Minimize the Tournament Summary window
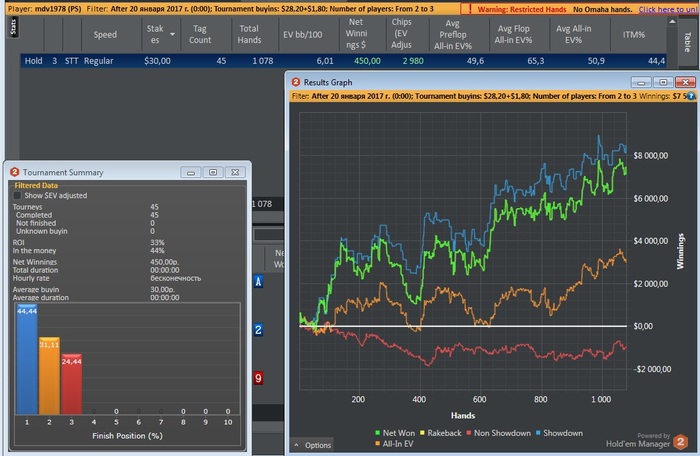Screen dimensions: 700x456 click(191, 172)
